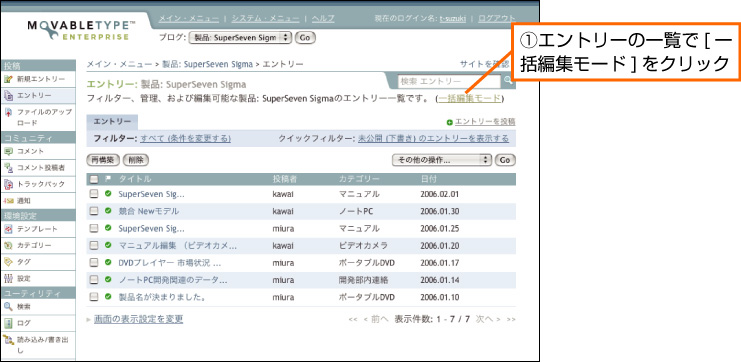Click Go button beside その他の操作
This screenshot has height=362, width=741.
505,160
